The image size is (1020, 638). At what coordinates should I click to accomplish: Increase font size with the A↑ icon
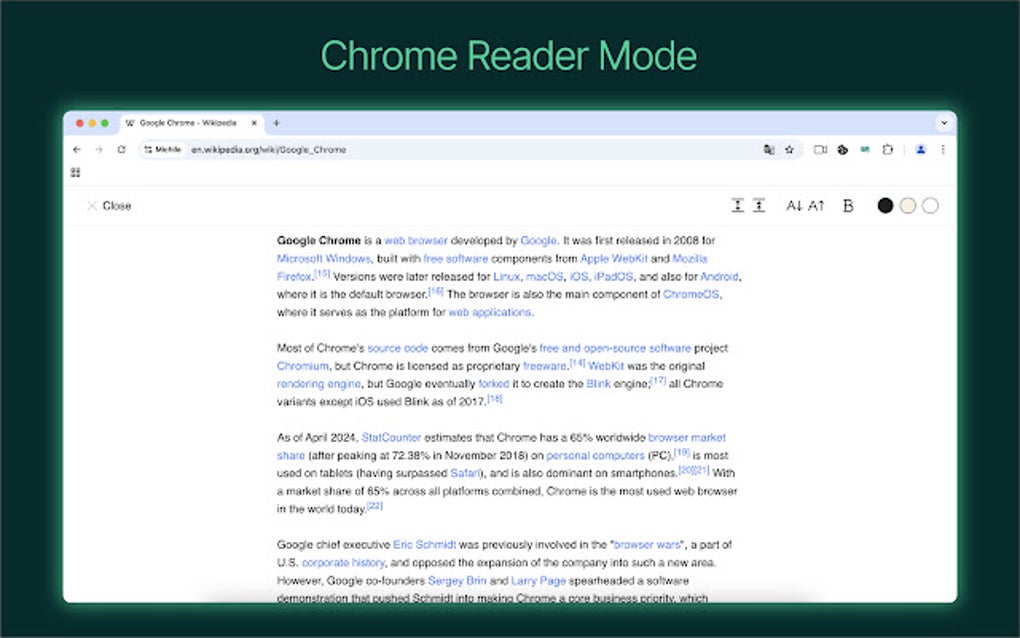tap(815, 205)
